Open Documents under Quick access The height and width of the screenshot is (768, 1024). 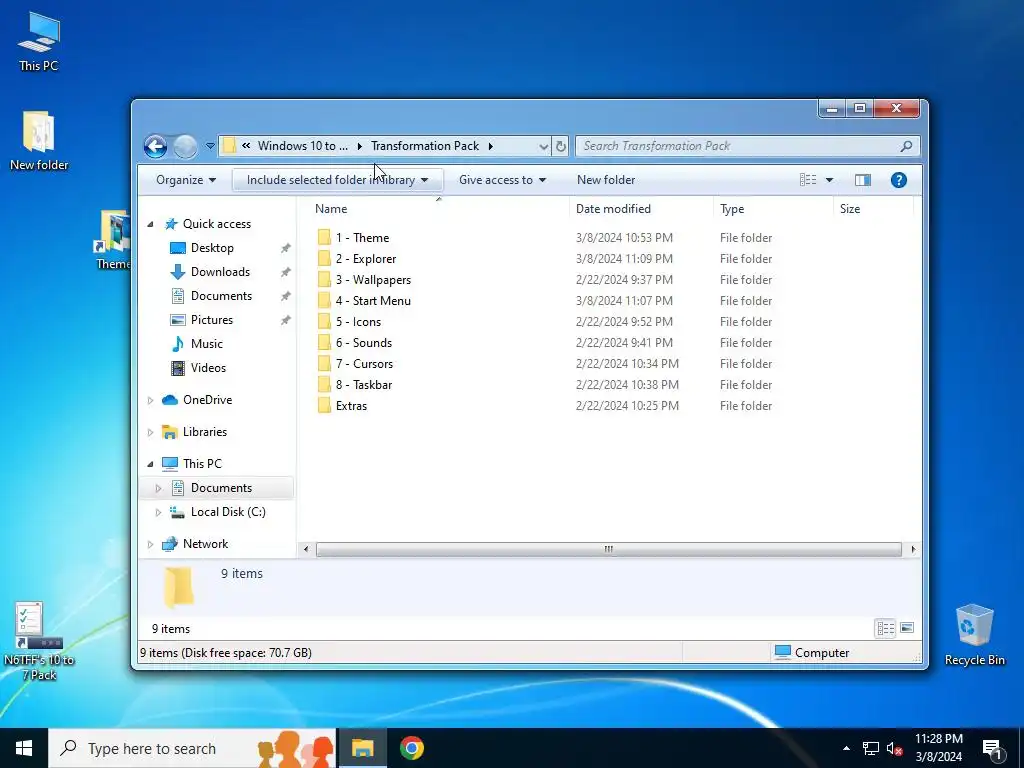(x=221, y=296)
